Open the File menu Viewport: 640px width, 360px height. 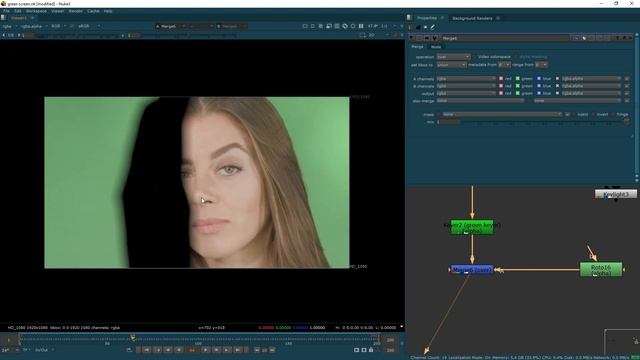coord(6,11)
